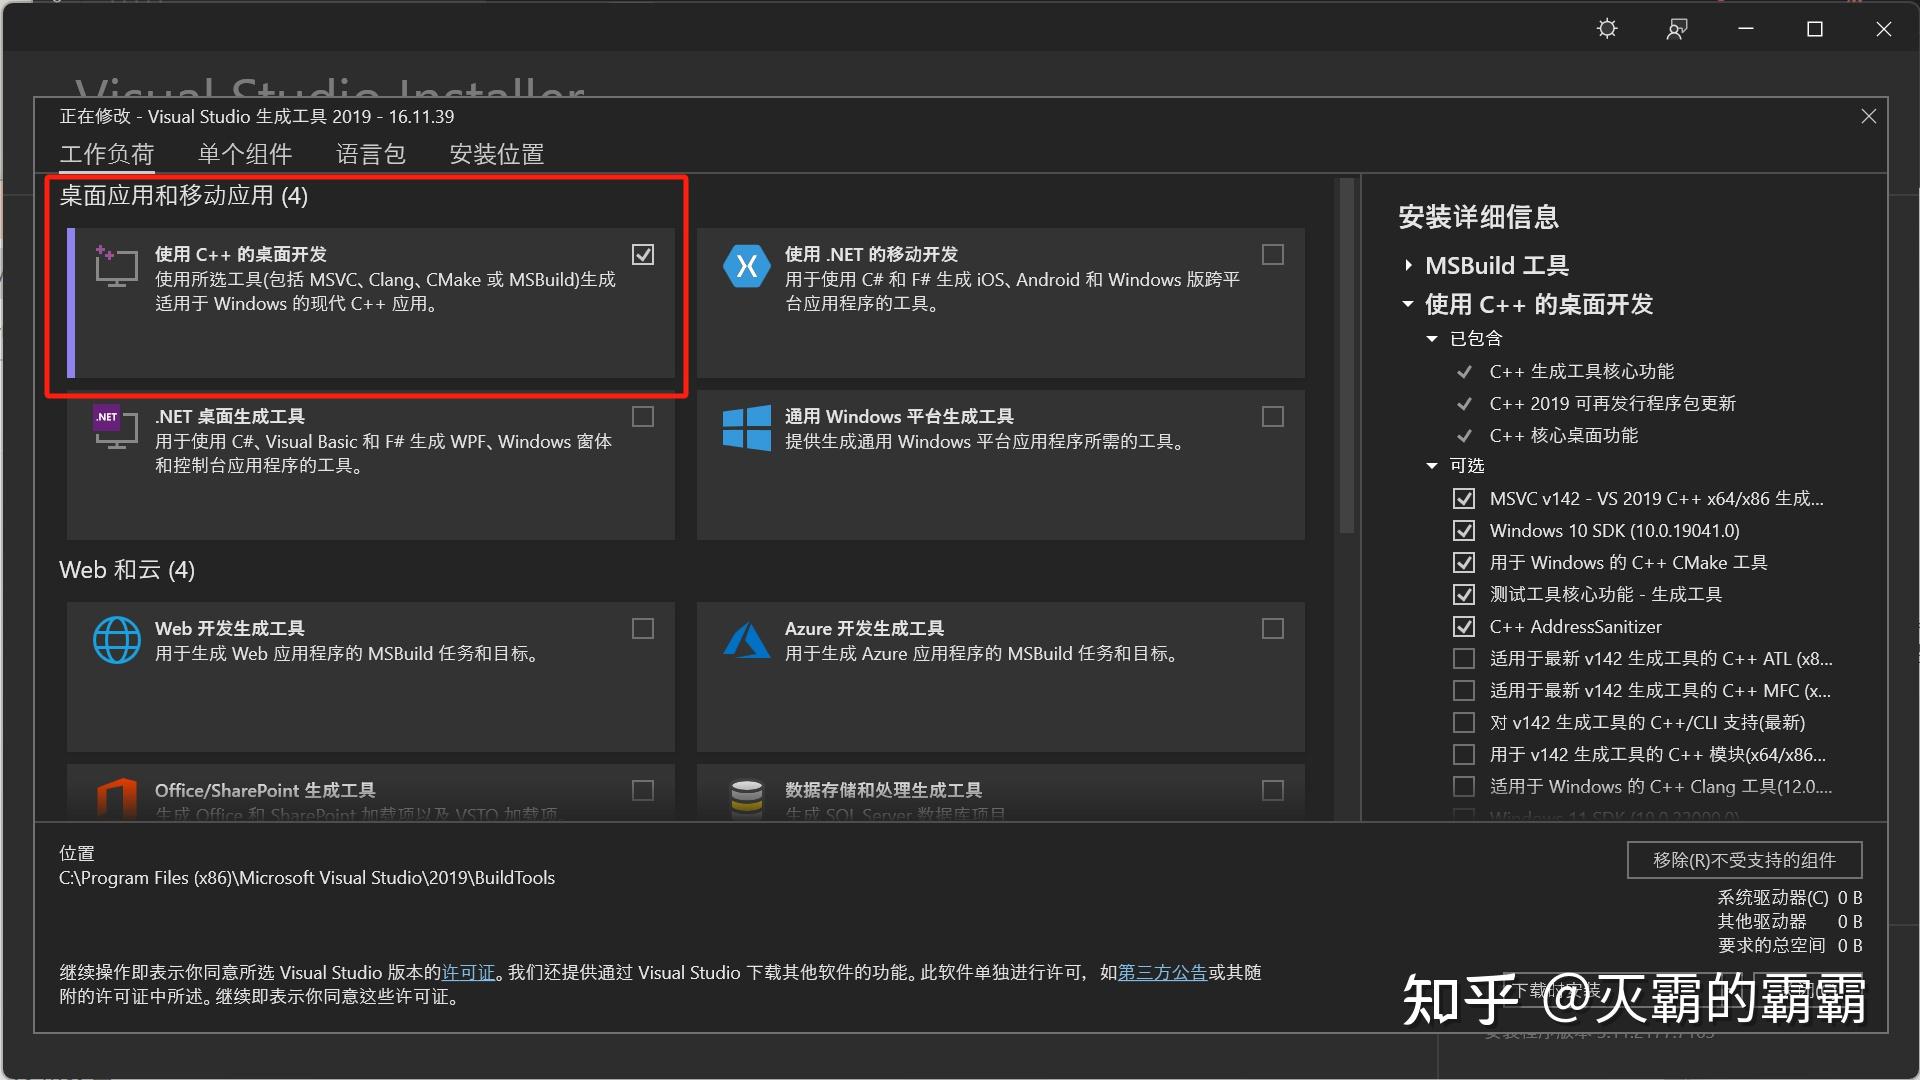Click the C++ desktop development workload icon
The width and height of the screenshot is (1920, 1080).
click(116, 266)
